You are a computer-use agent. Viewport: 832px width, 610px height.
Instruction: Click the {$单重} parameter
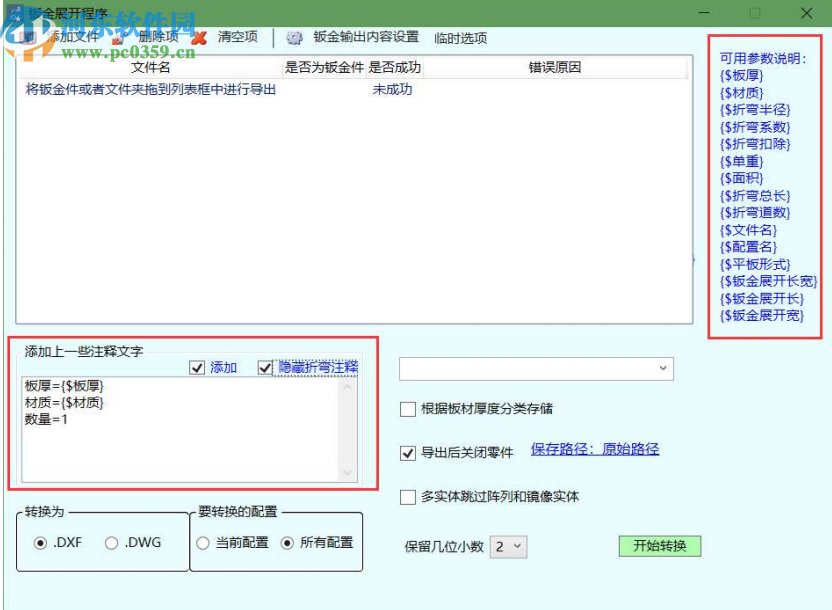(741, 161)
